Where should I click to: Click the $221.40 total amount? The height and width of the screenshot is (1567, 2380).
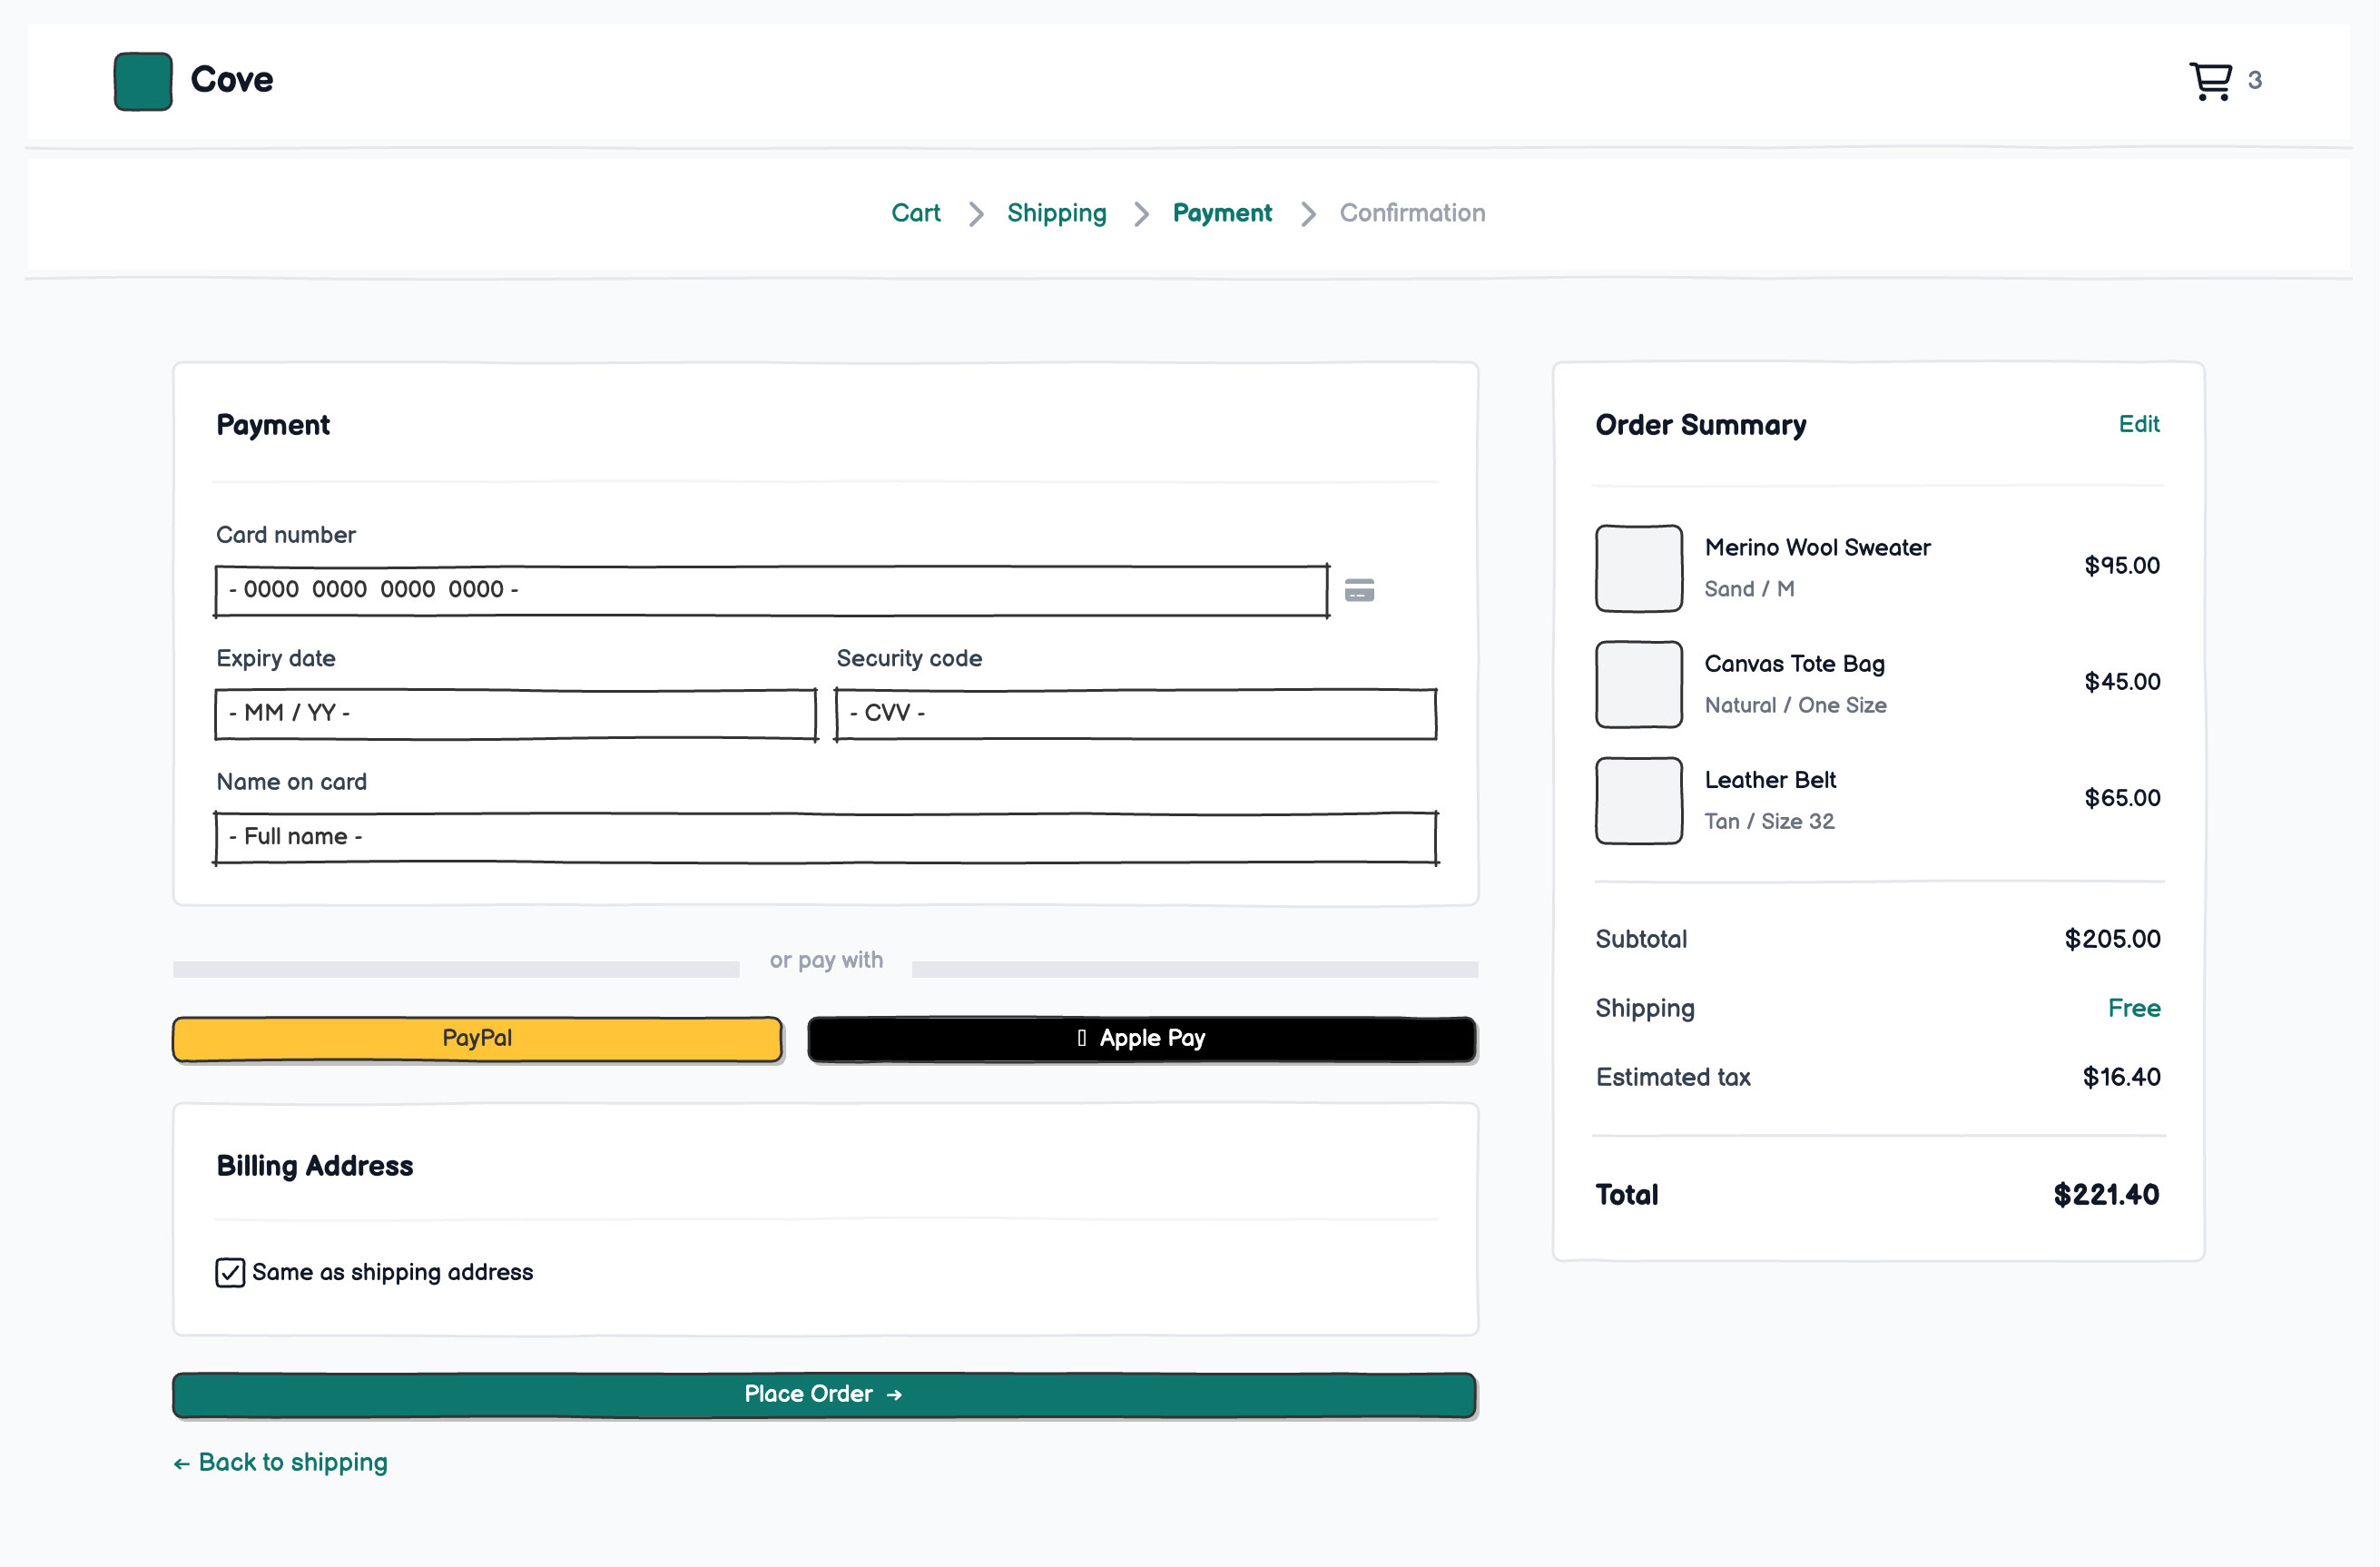click(2106, 1195)
